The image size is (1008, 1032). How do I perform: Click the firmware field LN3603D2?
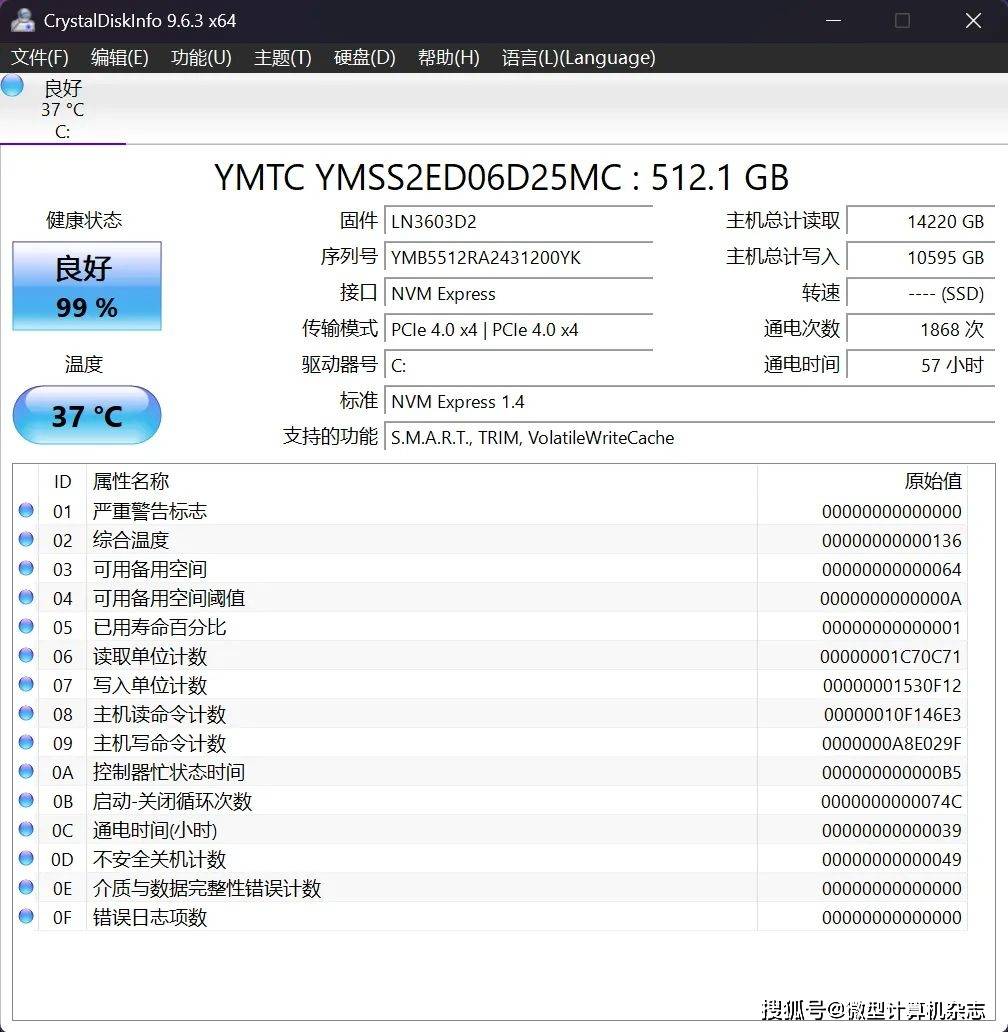518,221
